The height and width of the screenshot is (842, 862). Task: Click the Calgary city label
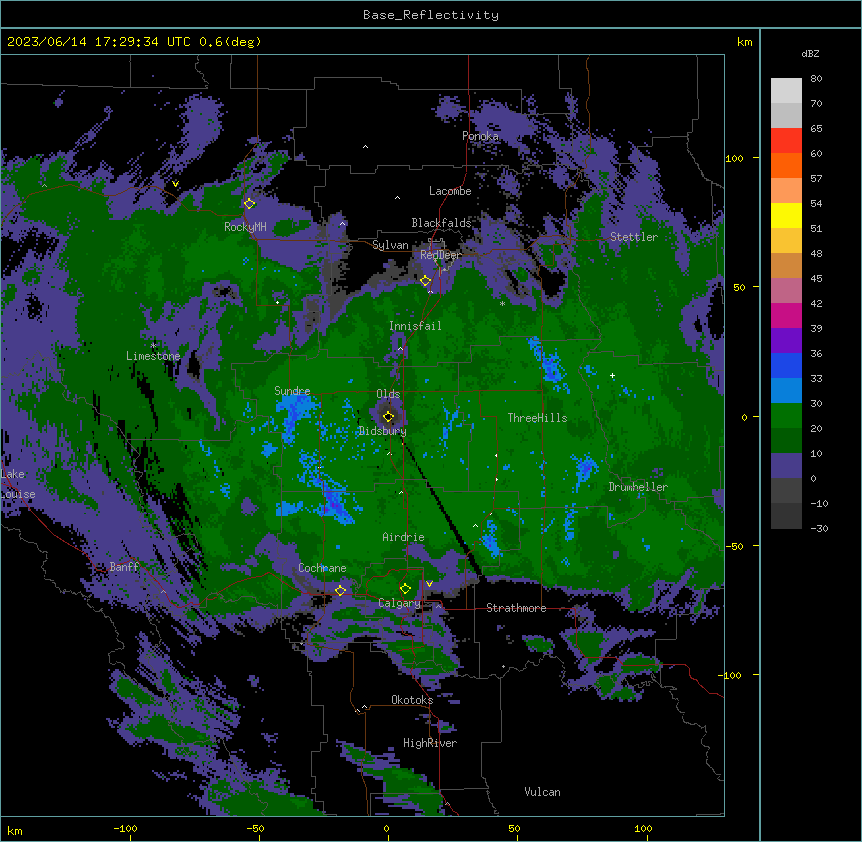click(x=399, y=603)
